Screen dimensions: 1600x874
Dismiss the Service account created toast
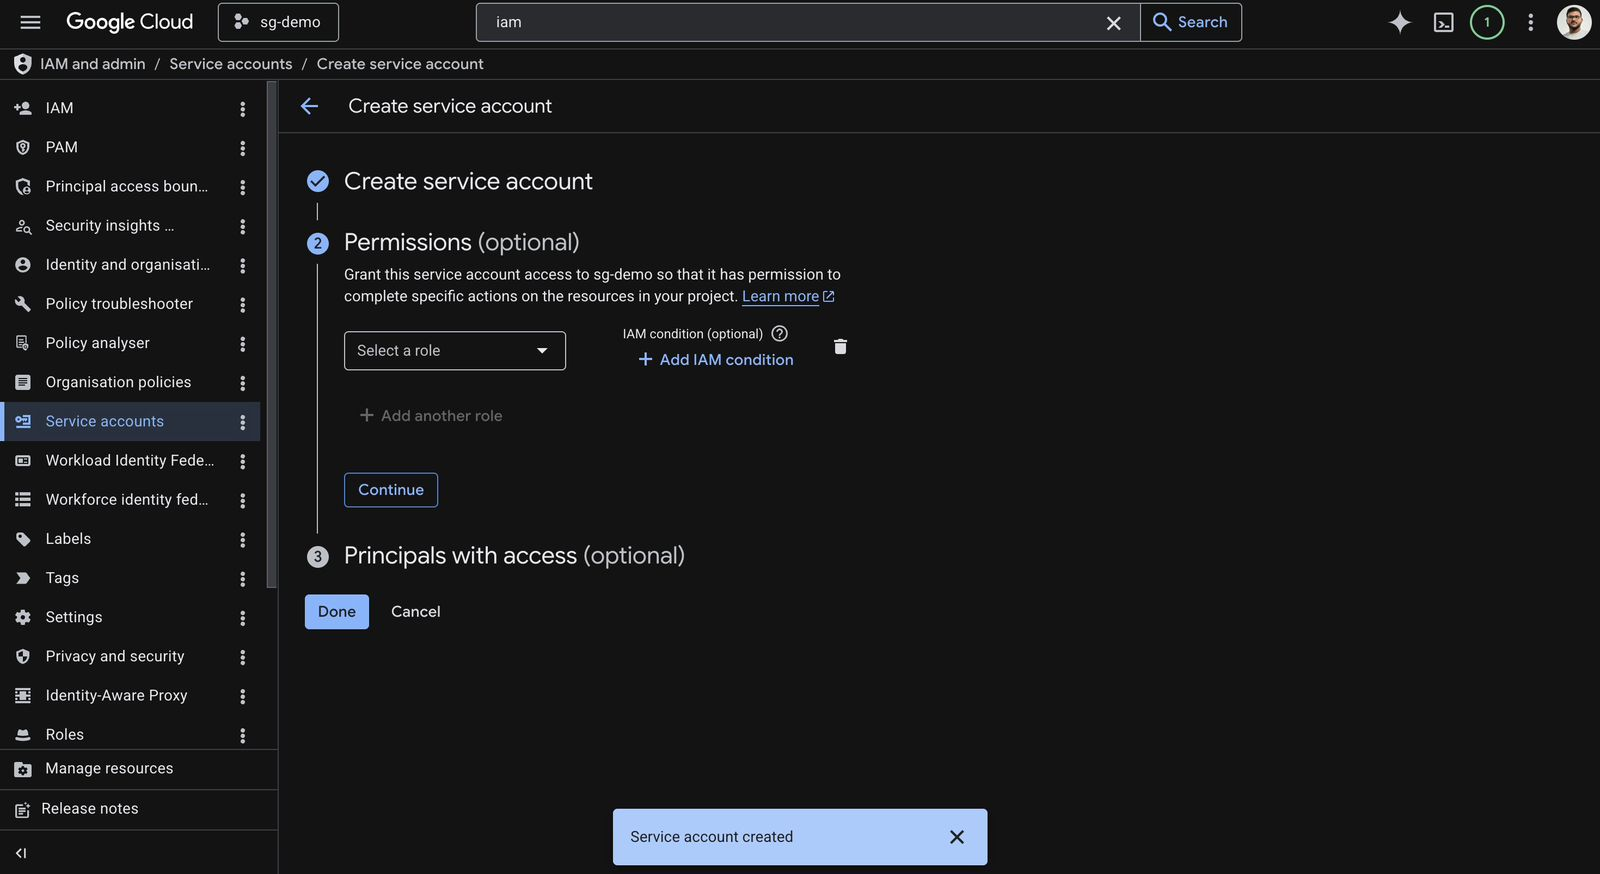pos(957,837)
